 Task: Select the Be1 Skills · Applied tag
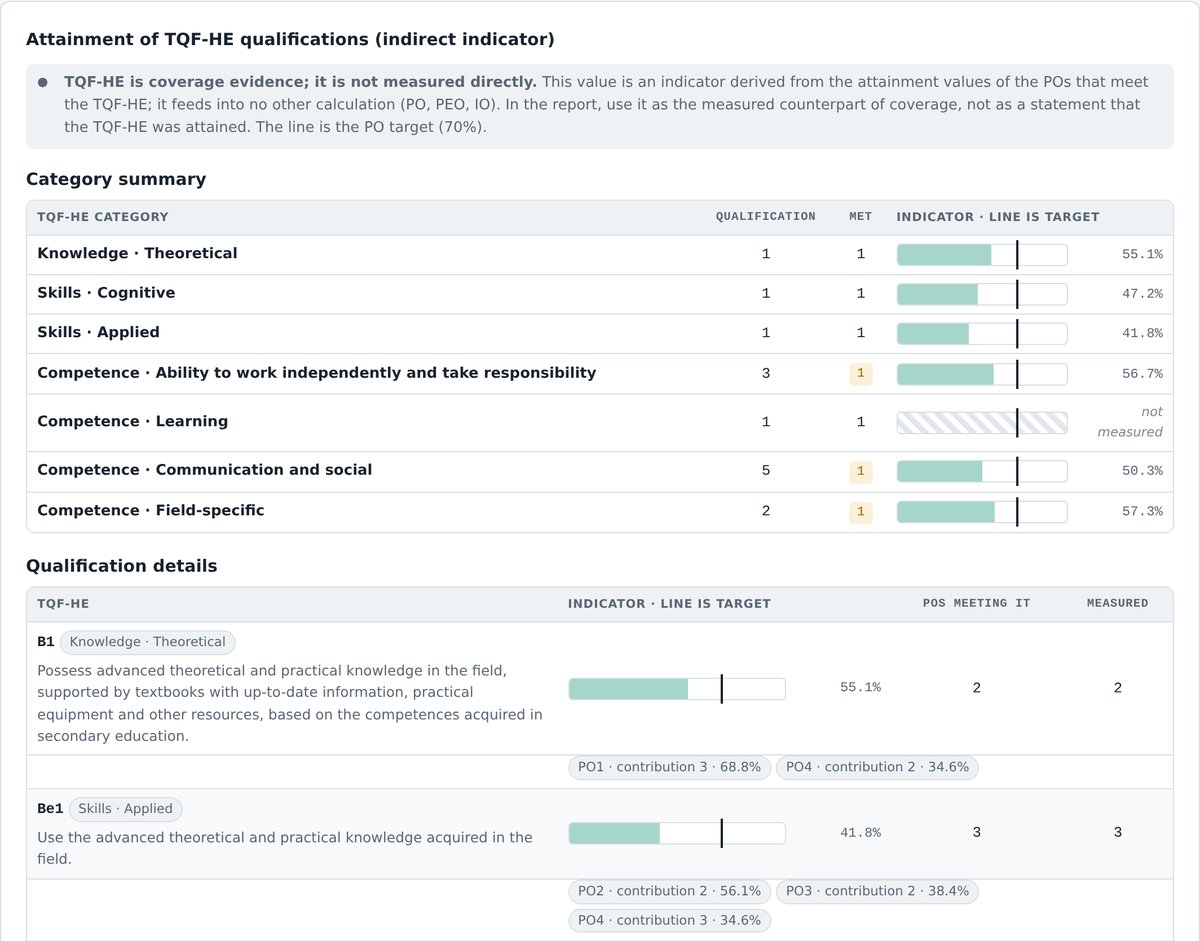(x=125, y=809)
